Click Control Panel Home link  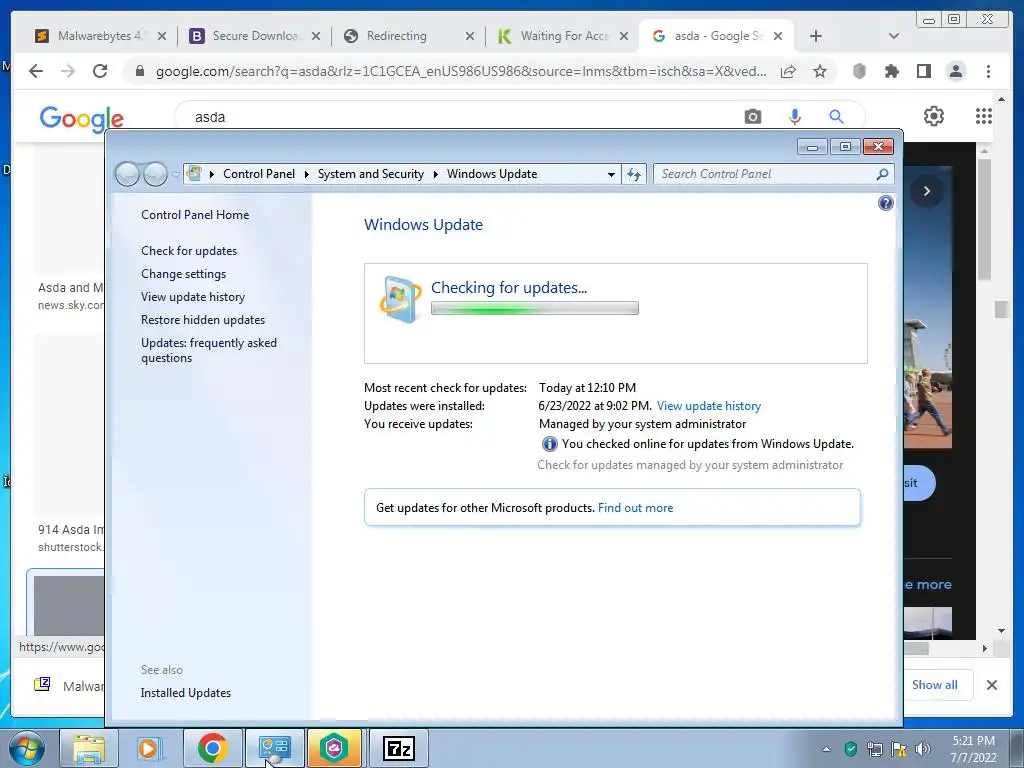(195, 215)
